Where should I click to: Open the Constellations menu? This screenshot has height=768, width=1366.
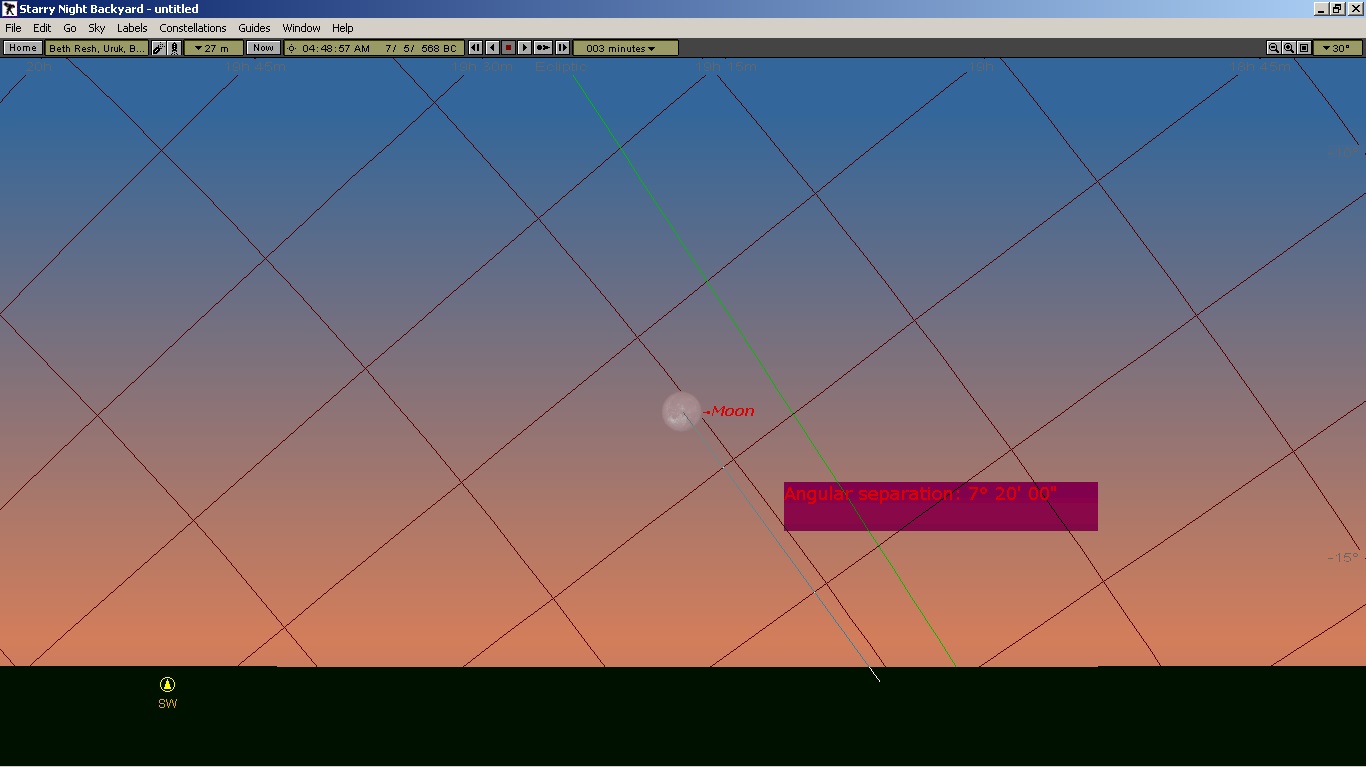[x=193, y=28]
